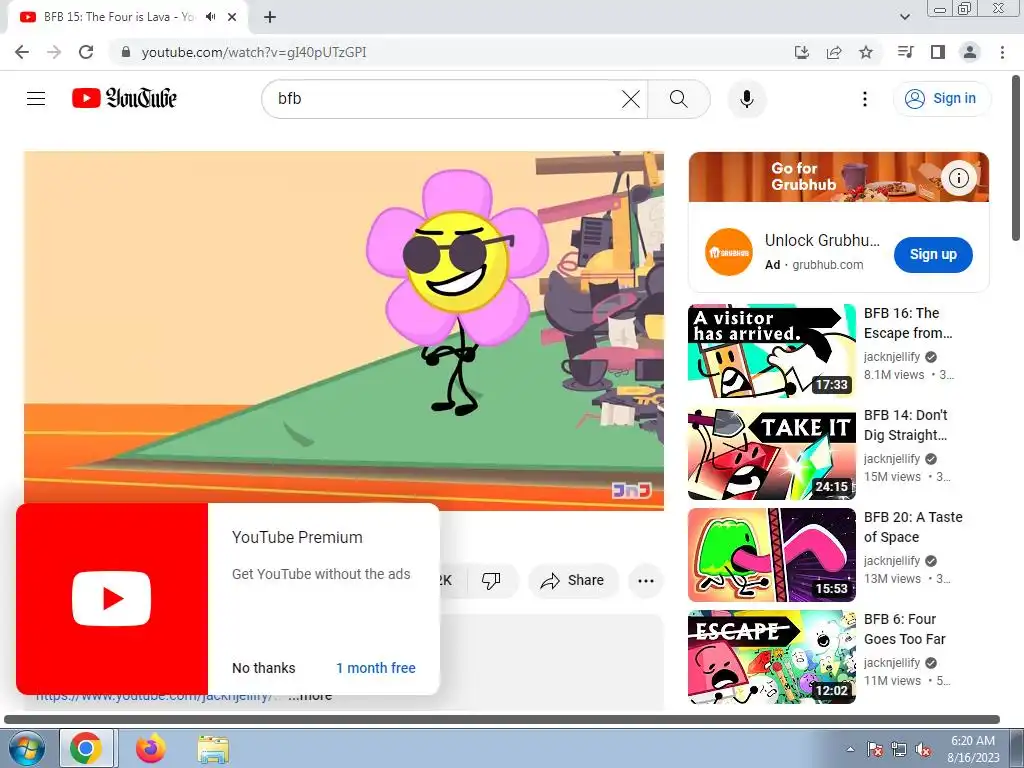The width and height of the screenshot is (1024, 768).
Task: Mute tab via speaker icon
Action: 210,17
